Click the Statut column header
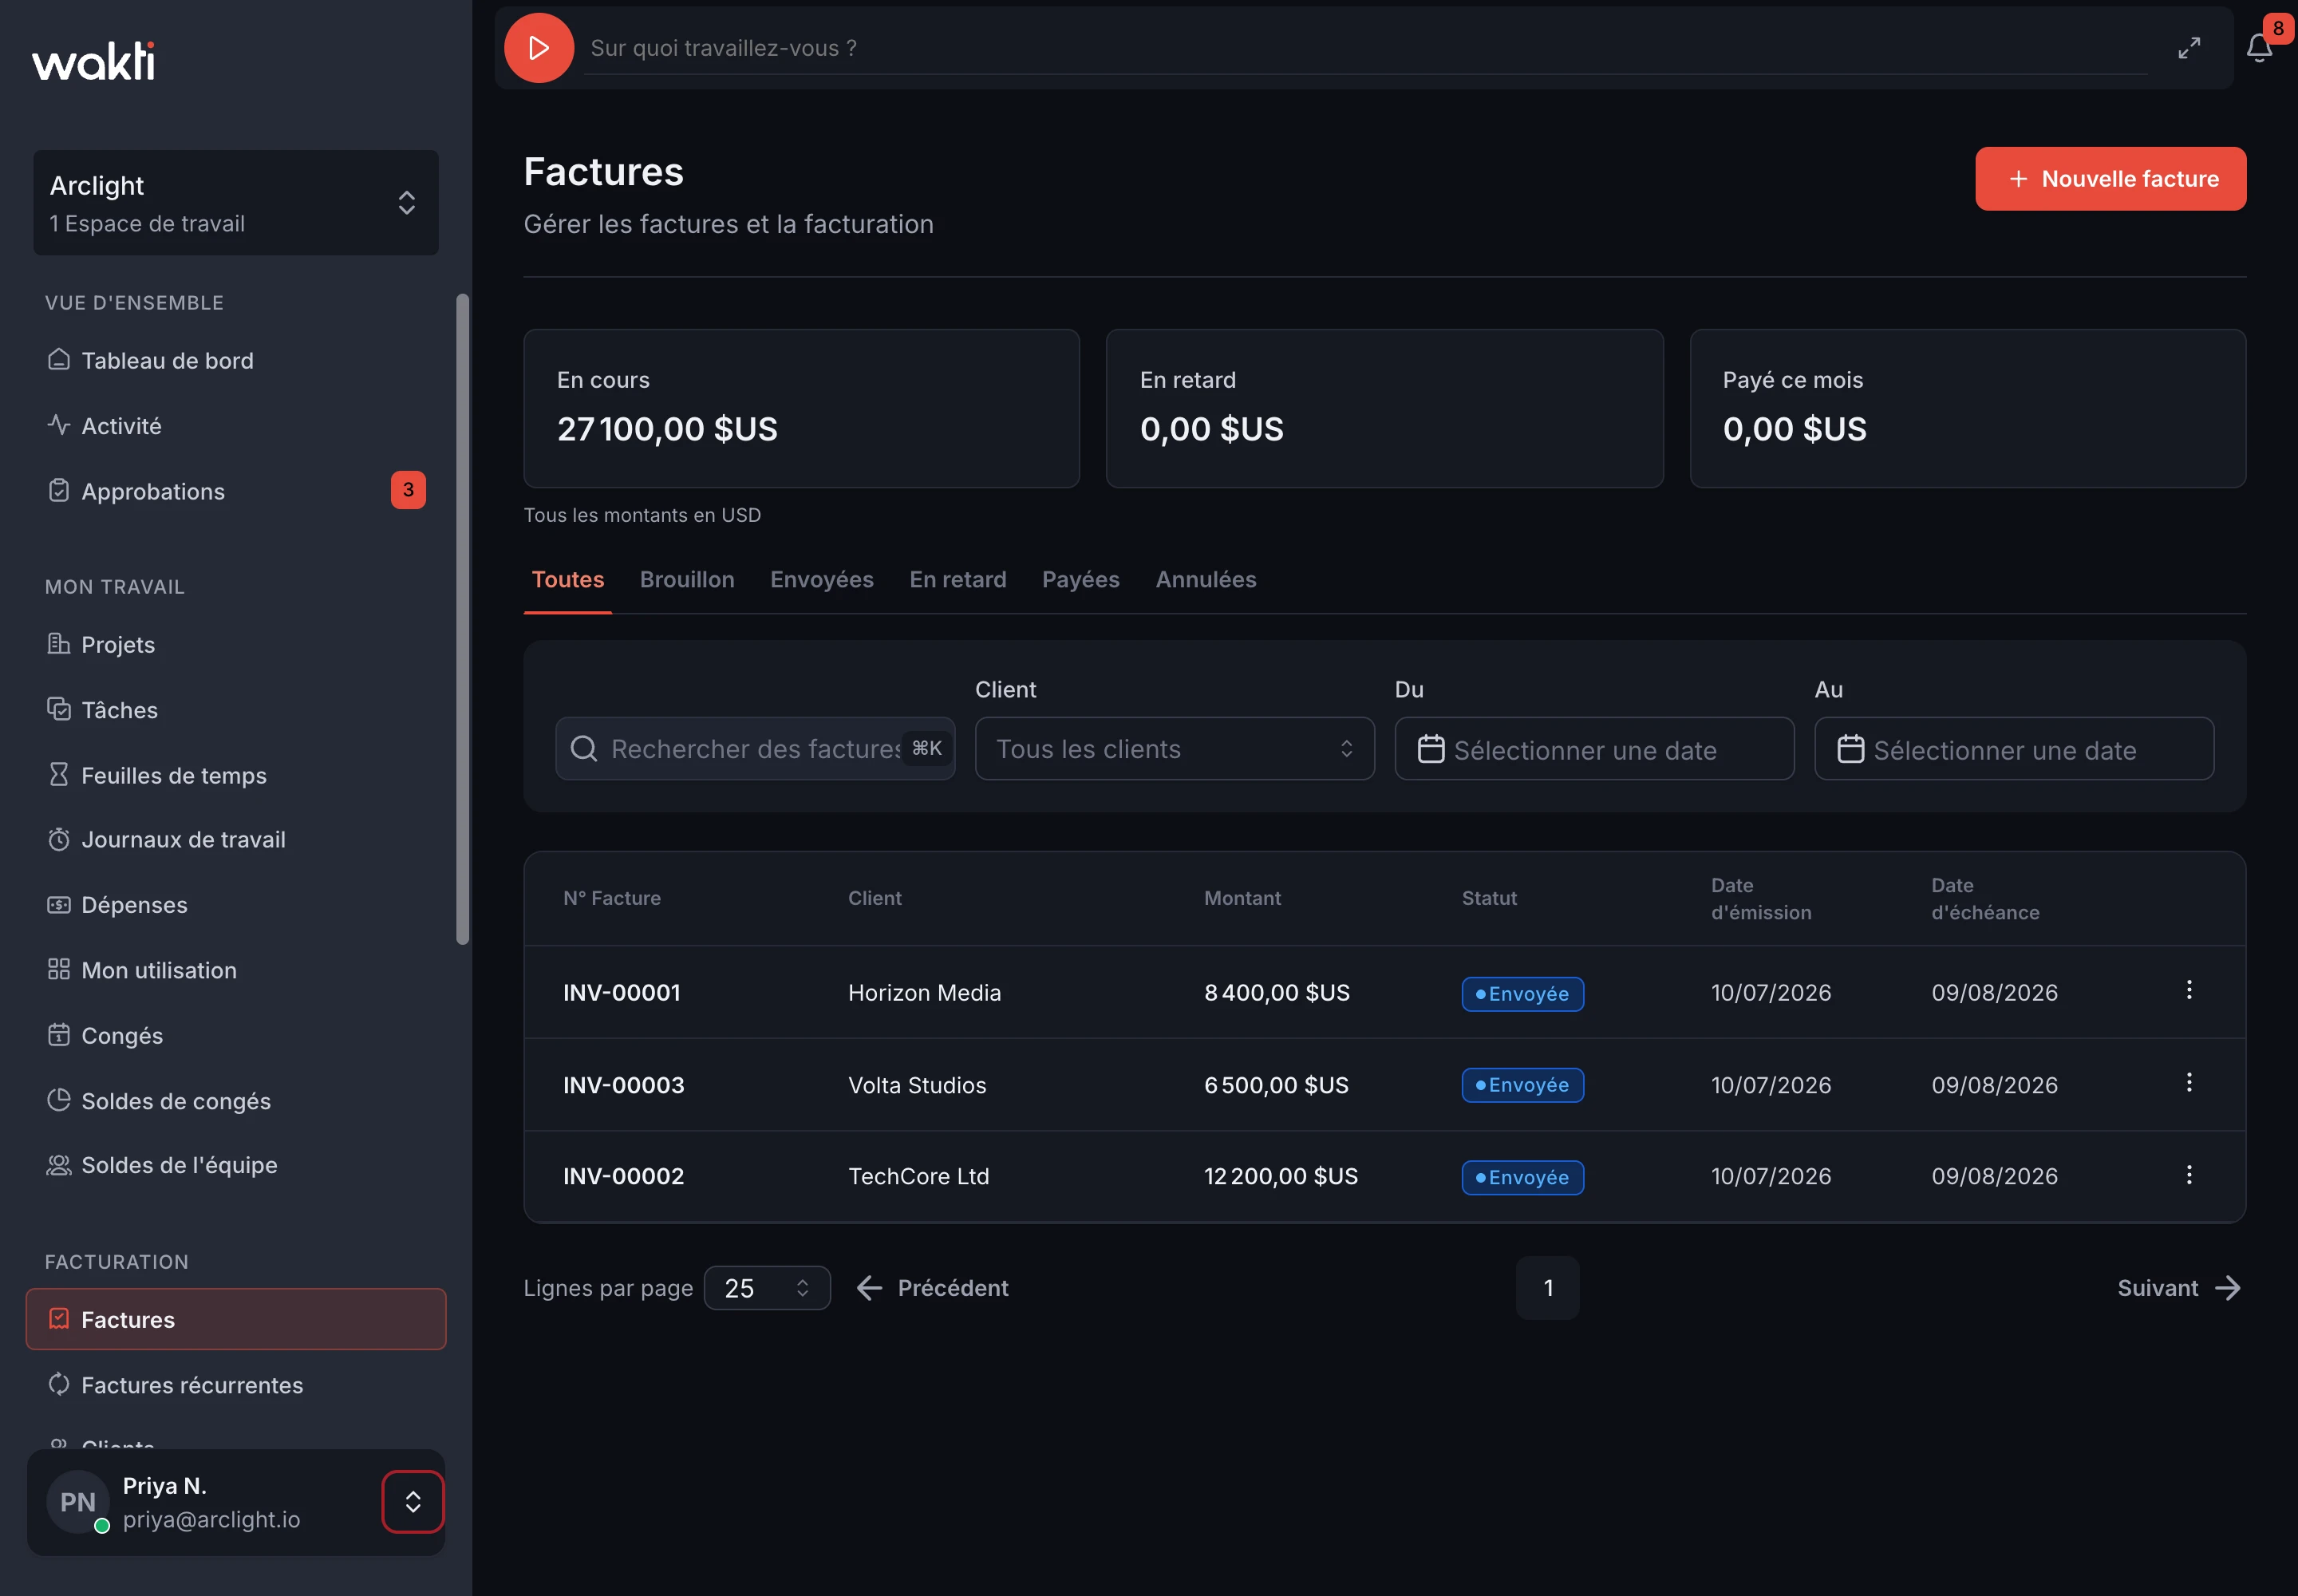This screenshot has width=2298, height=1596. pyautogui.click(x=1490, y=898)
